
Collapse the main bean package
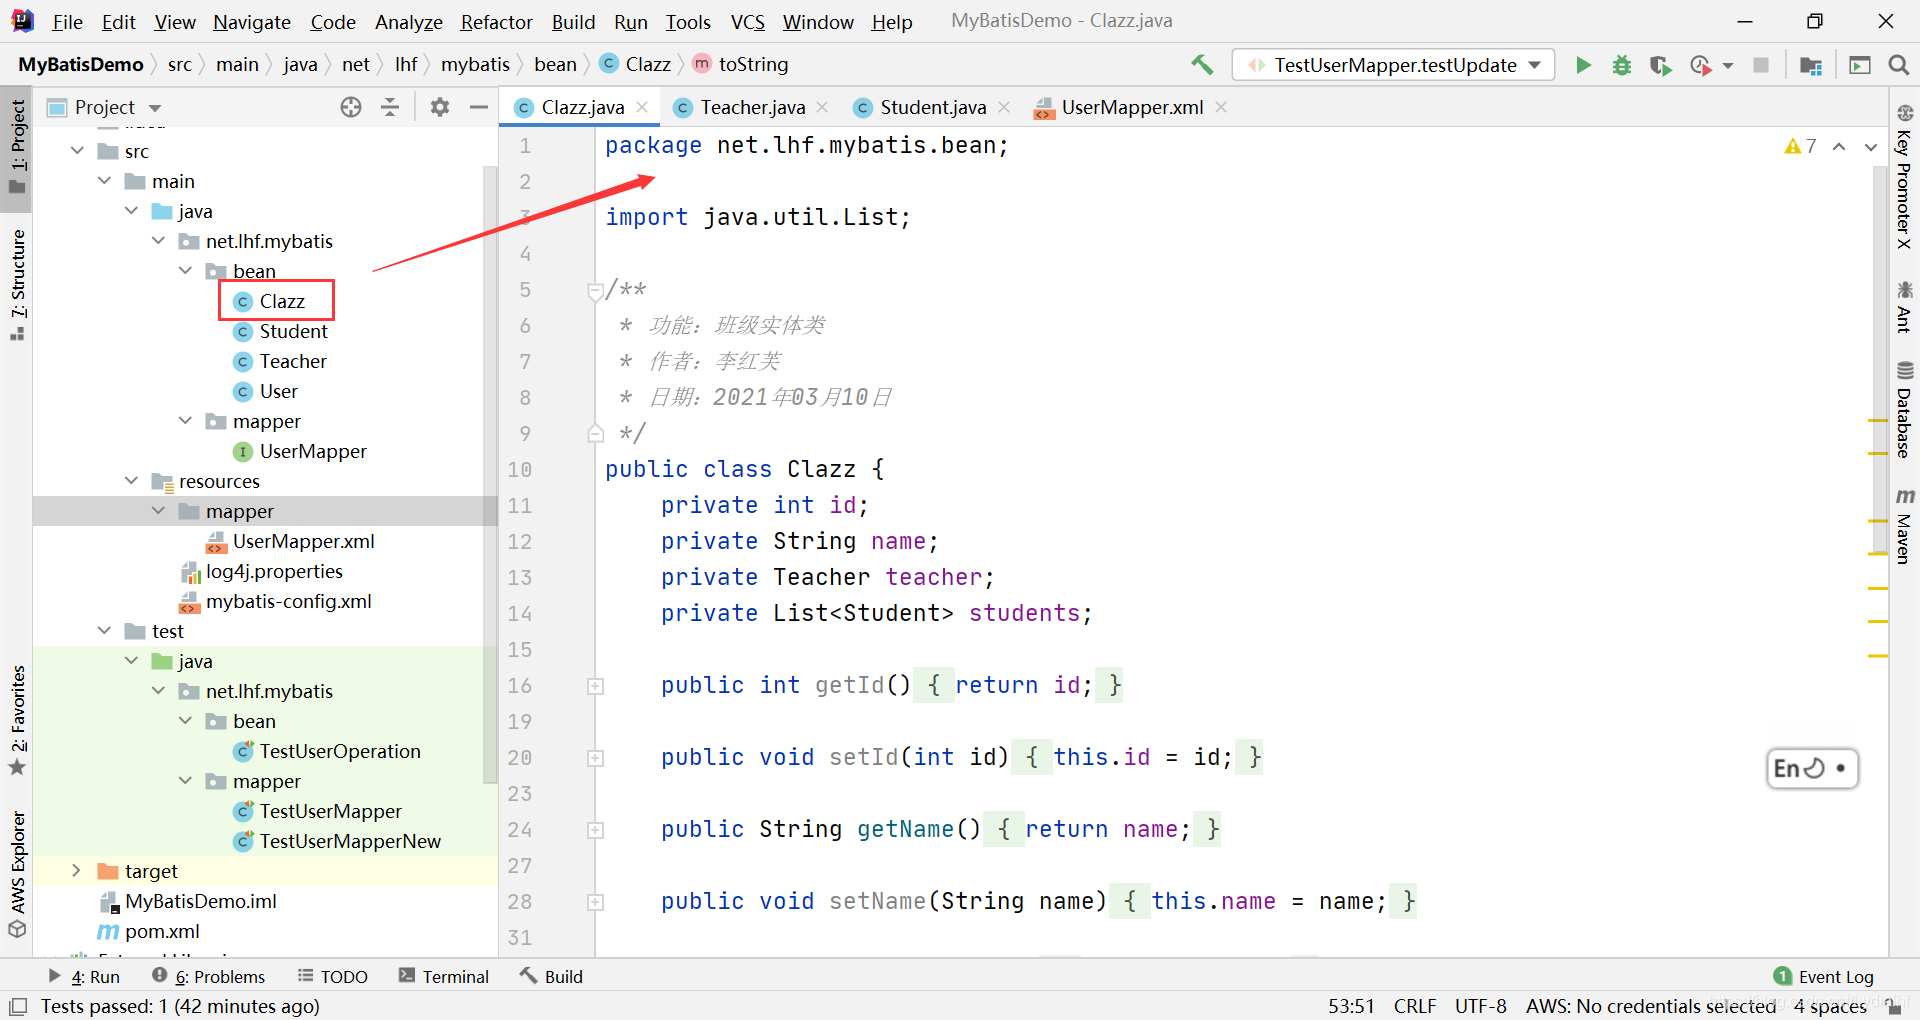(x=185, y=271)
